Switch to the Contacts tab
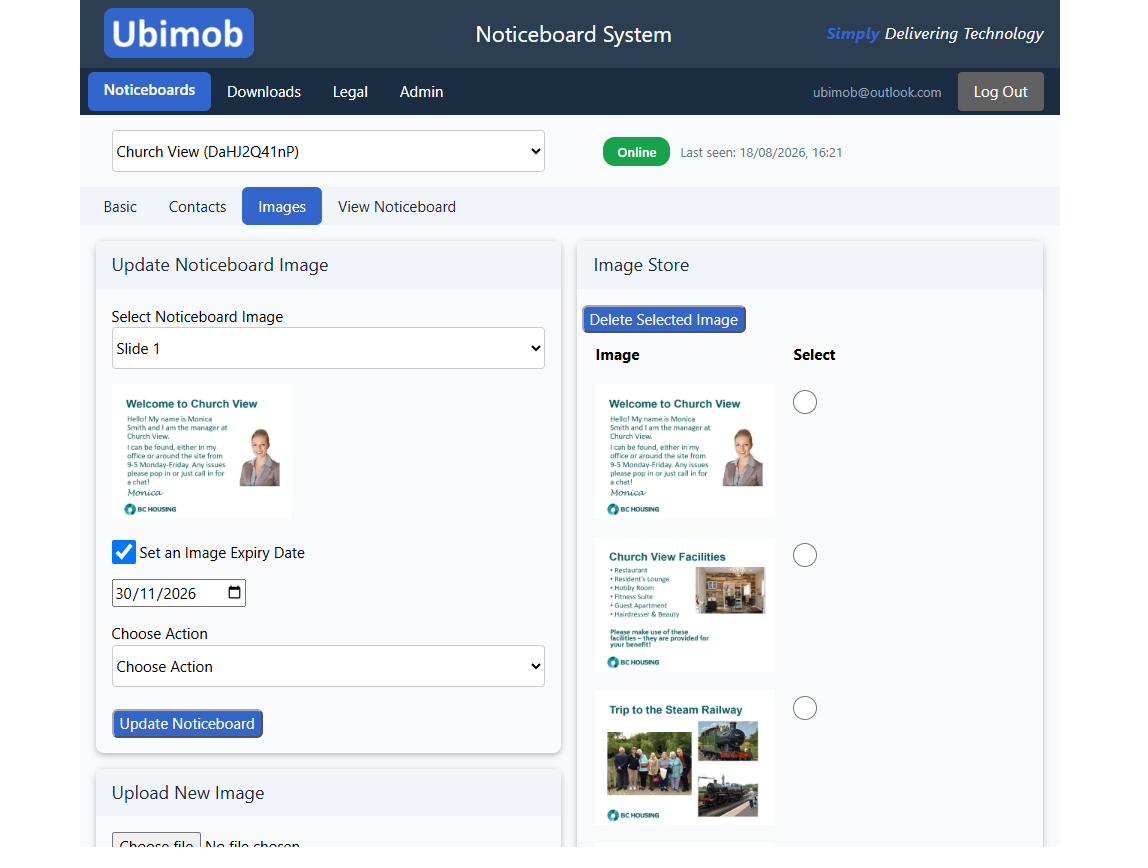Screen dimensions: 1148x868 tap(197, 206)
